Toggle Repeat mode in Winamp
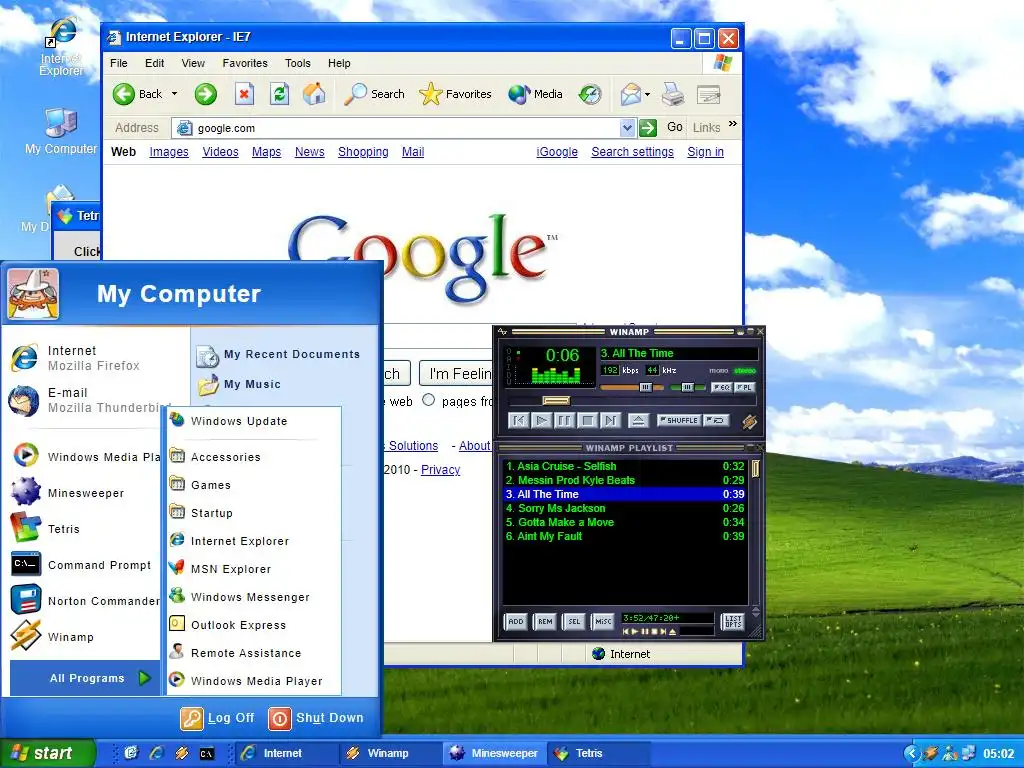The width and height of the screenshot is (1024, 768). pos(716,420)
